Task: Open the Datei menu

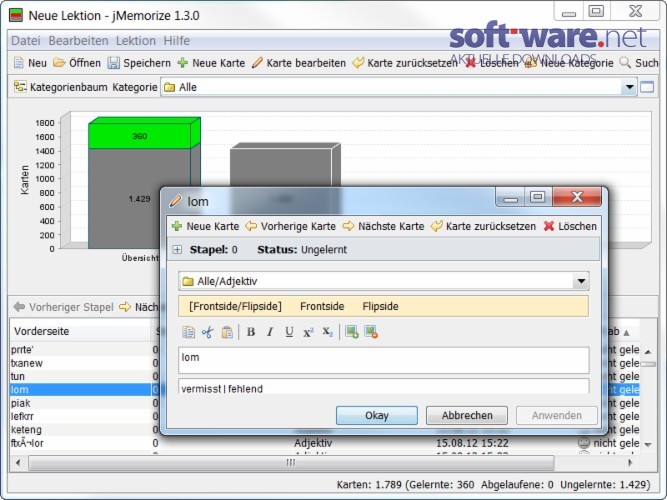Action: coord(26,41)
